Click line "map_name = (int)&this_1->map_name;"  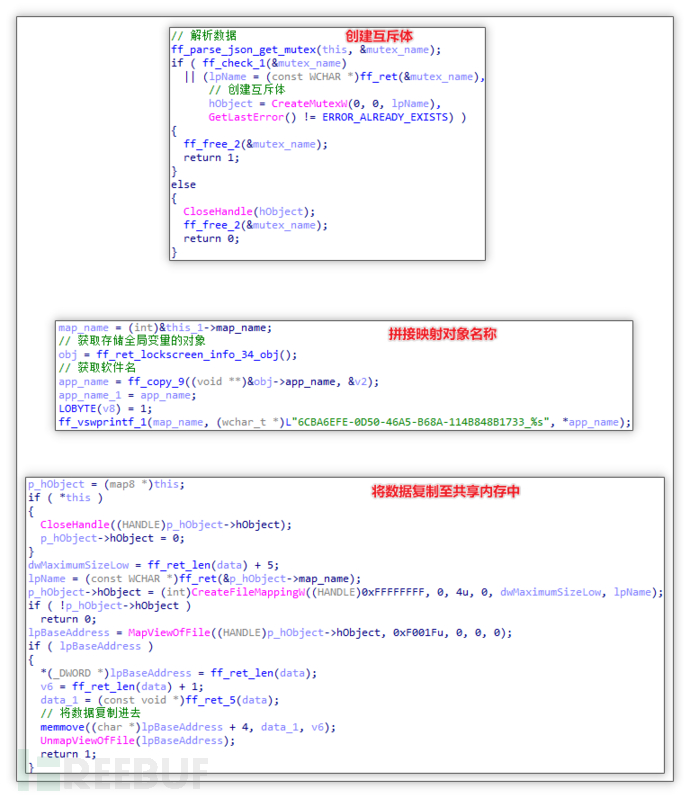(x=165, y=328)
